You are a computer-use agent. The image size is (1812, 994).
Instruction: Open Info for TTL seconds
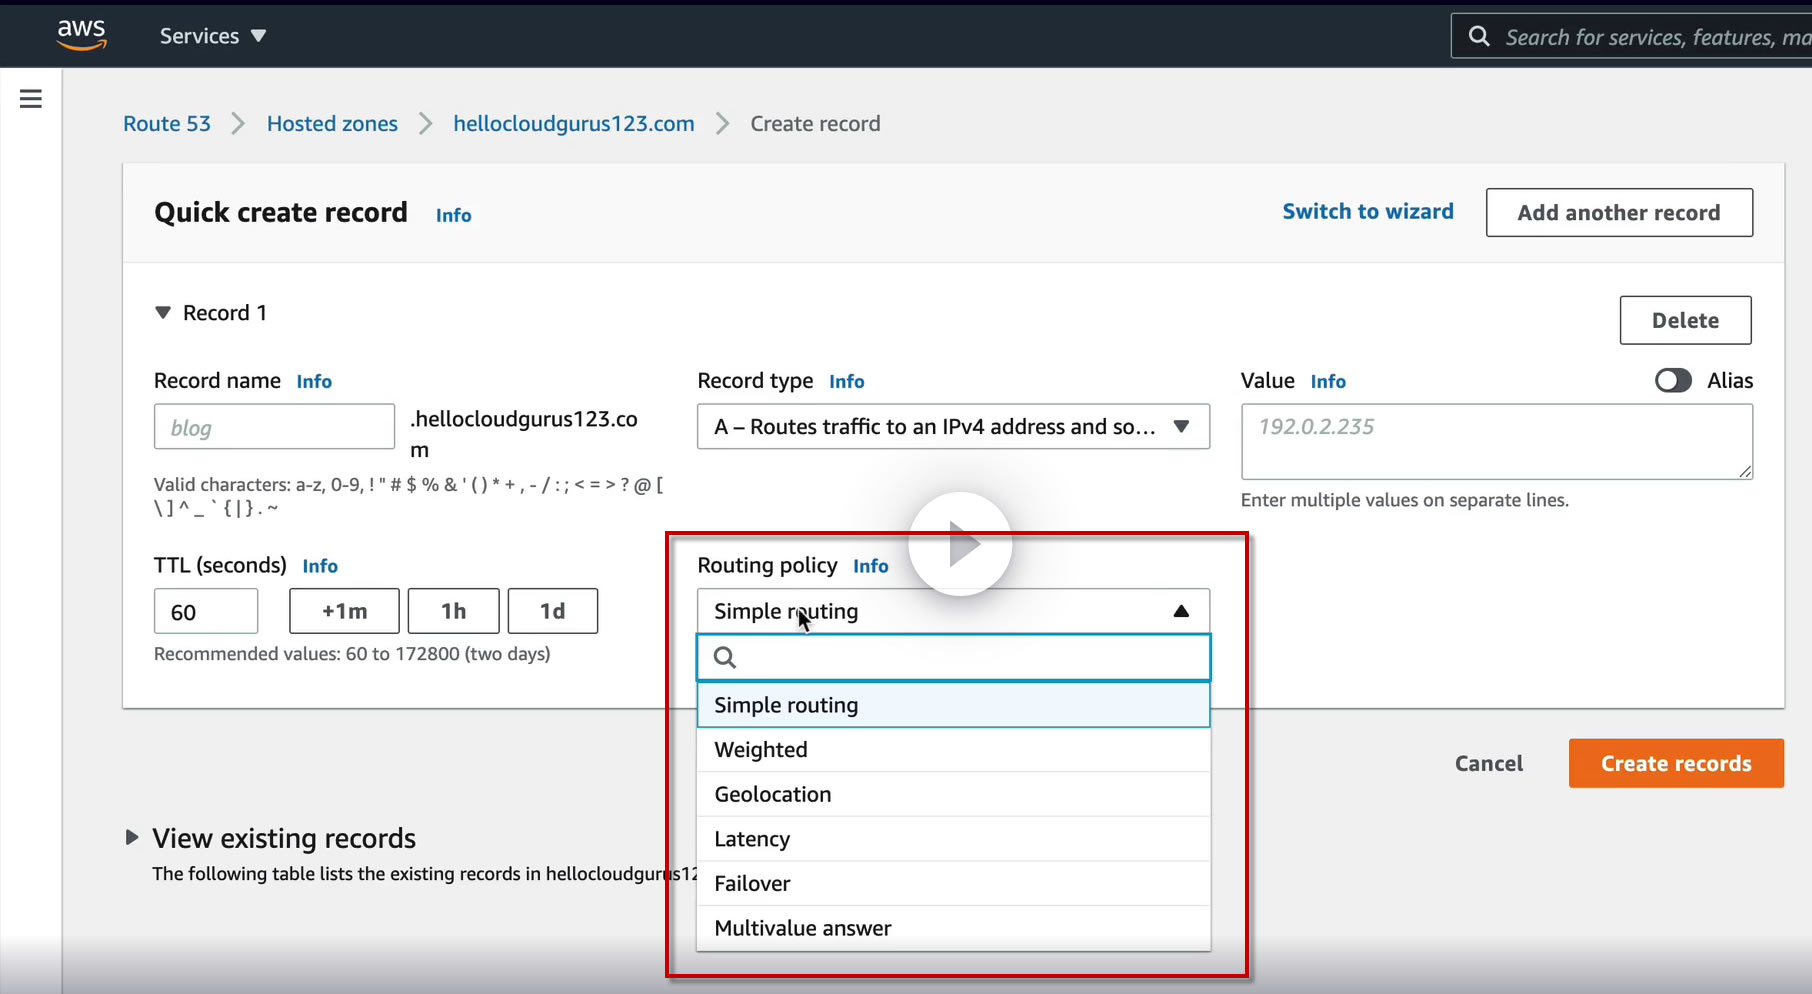[x=320, y=566]
